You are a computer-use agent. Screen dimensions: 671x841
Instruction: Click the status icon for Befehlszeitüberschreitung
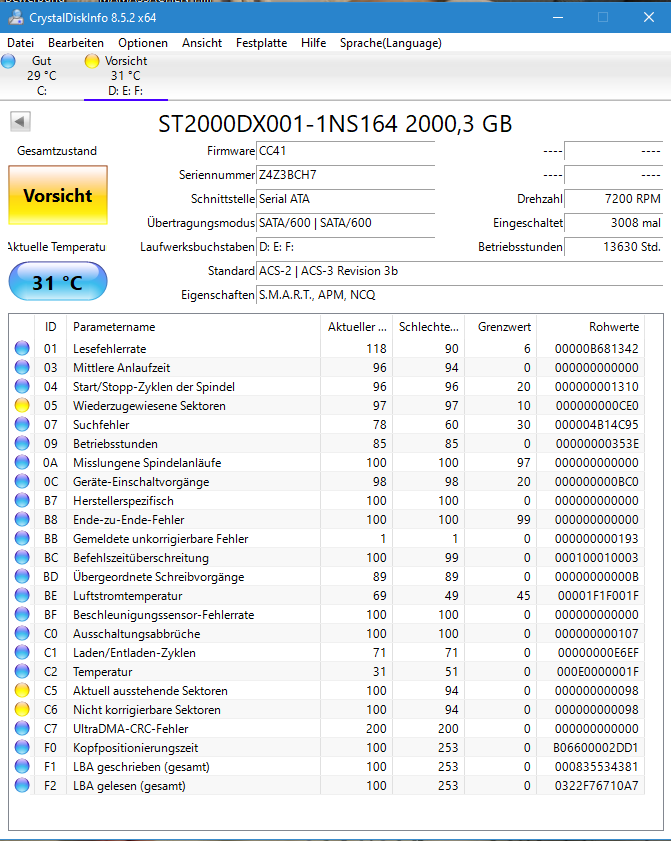(x=22, y=557)
